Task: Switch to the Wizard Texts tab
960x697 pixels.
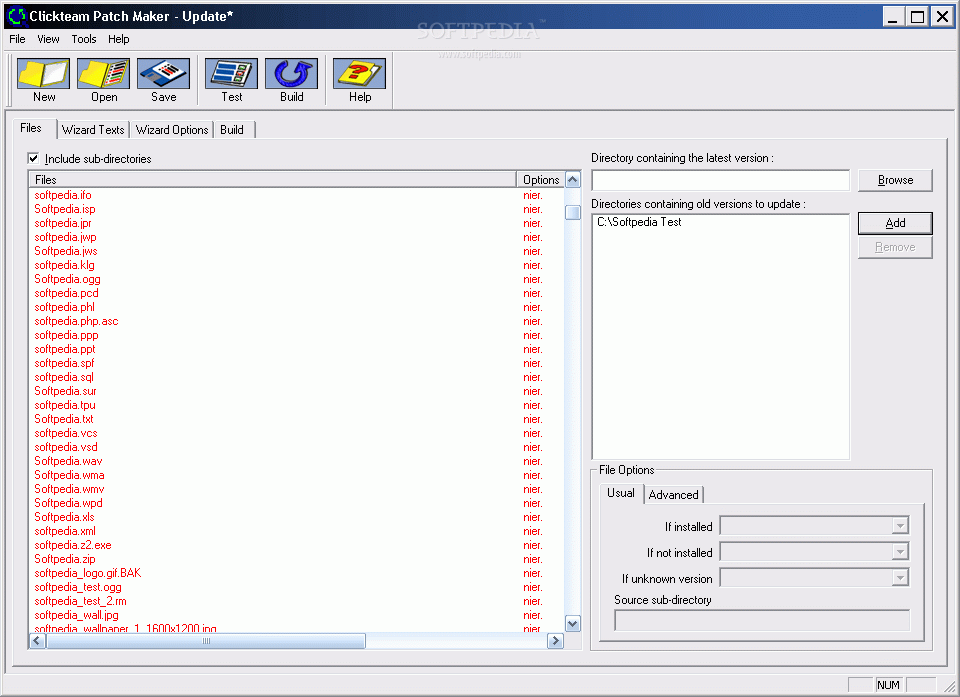Action: coord(93,130)
